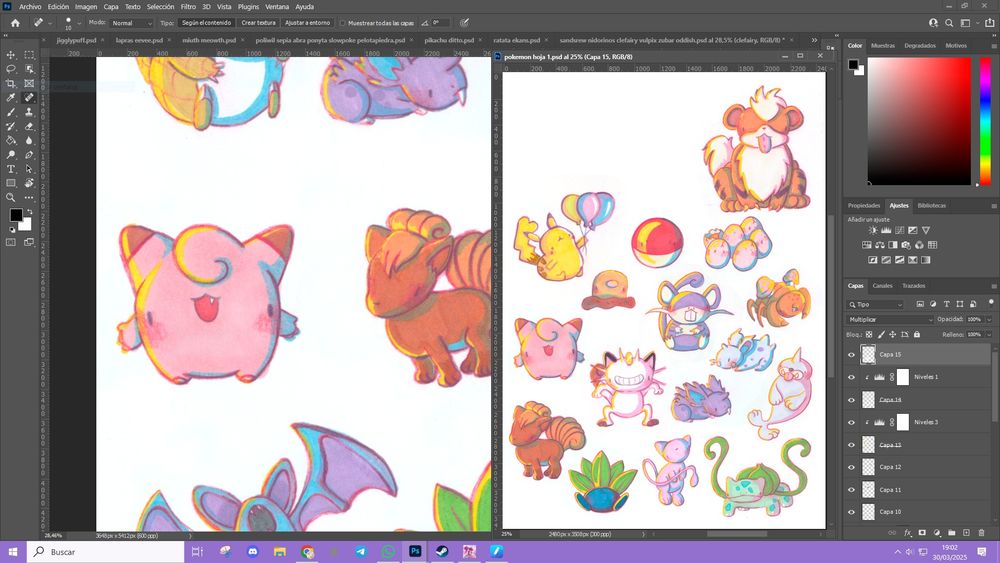Select the Paint Bucket tool
The width and height of the screenshot is (1000, 563).
11,140
